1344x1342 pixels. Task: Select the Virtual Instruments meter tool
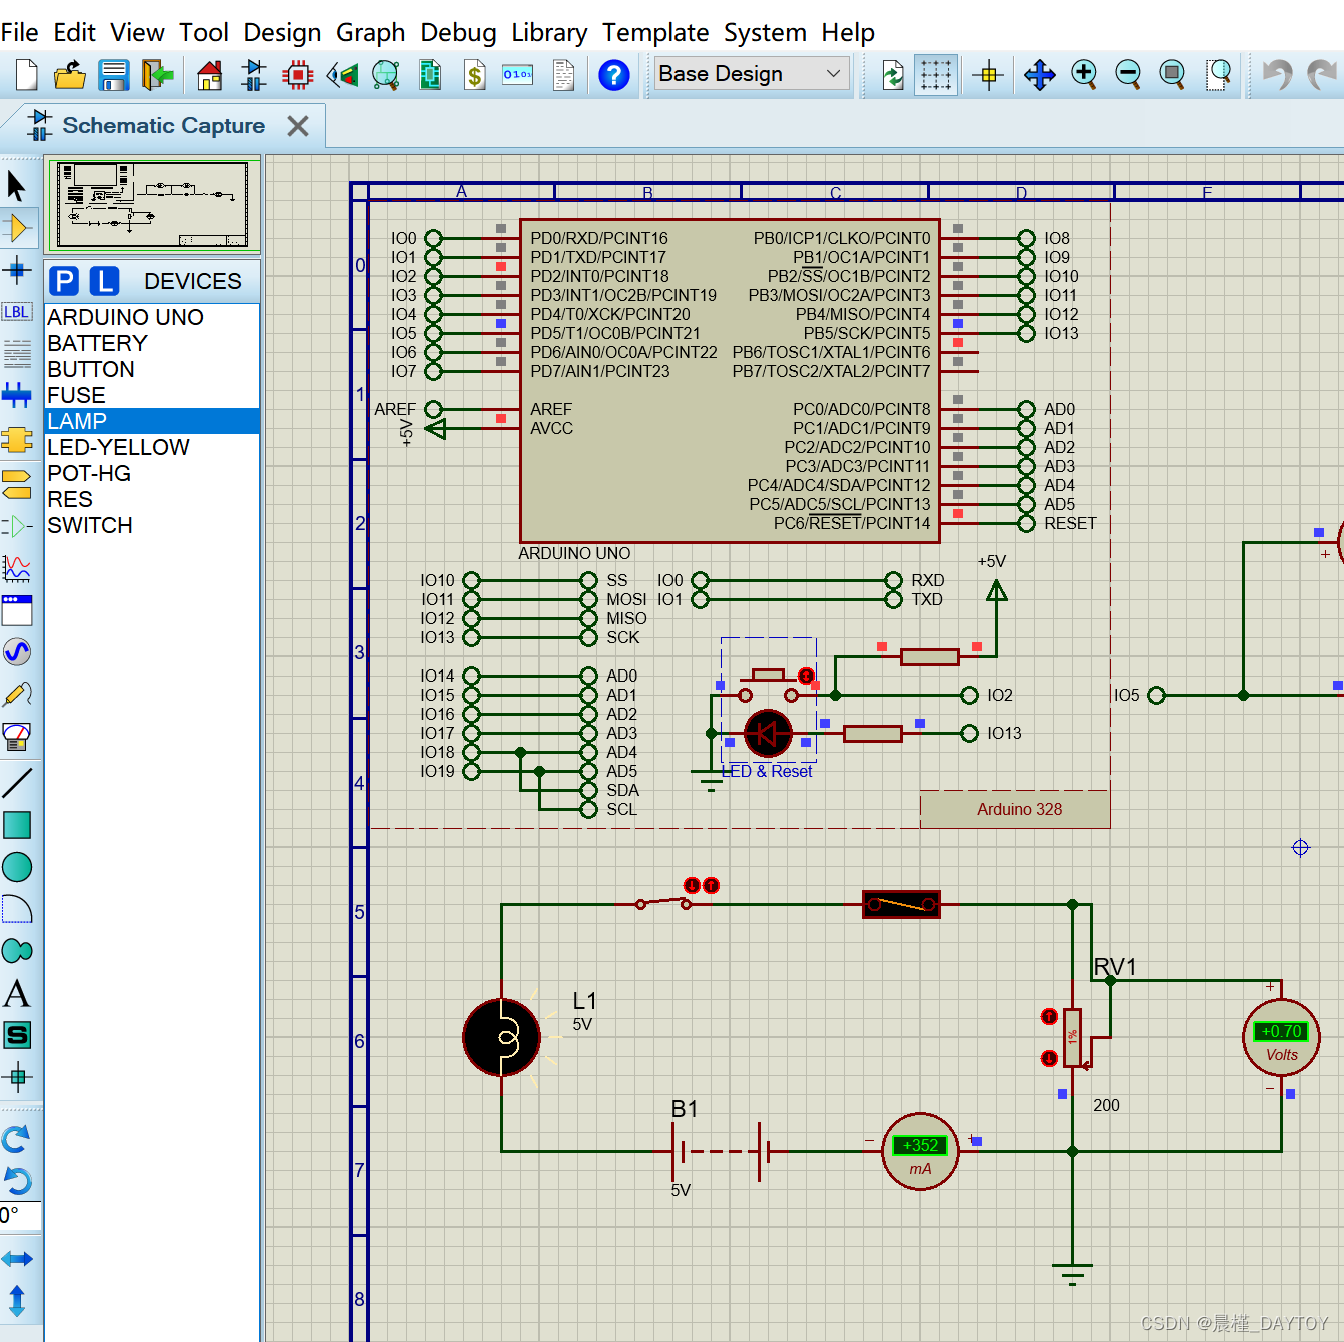[17, 736]
